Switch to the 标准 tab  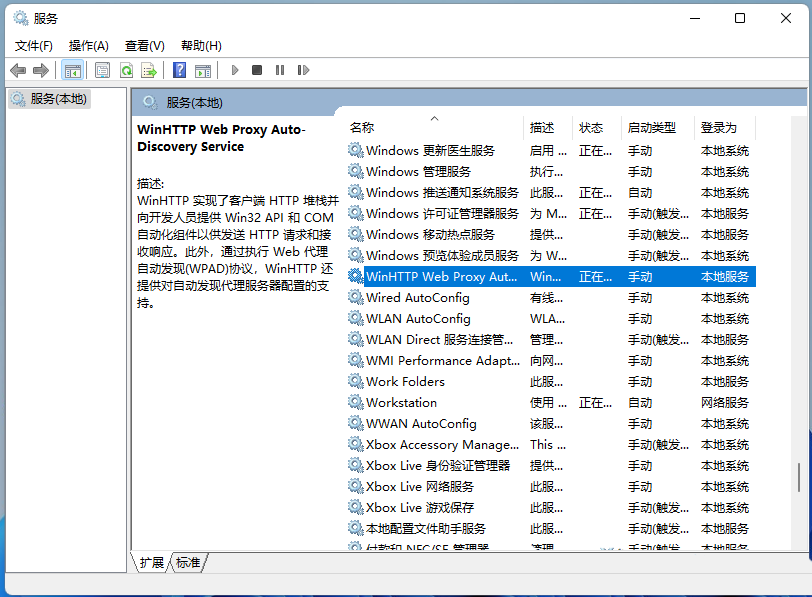click(x=187, y=563)
